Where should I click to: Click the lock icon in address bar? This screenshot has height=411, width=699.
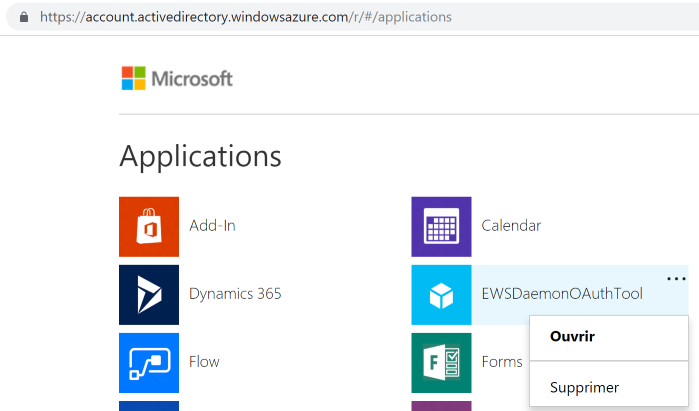(x=24, y=17)
